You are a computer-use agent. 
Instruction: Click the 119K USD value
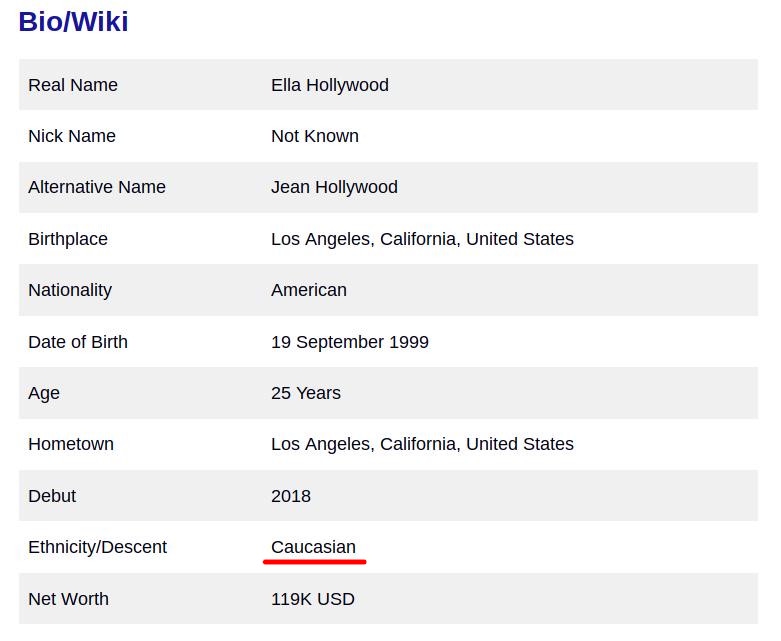click(x=313, y=599)
